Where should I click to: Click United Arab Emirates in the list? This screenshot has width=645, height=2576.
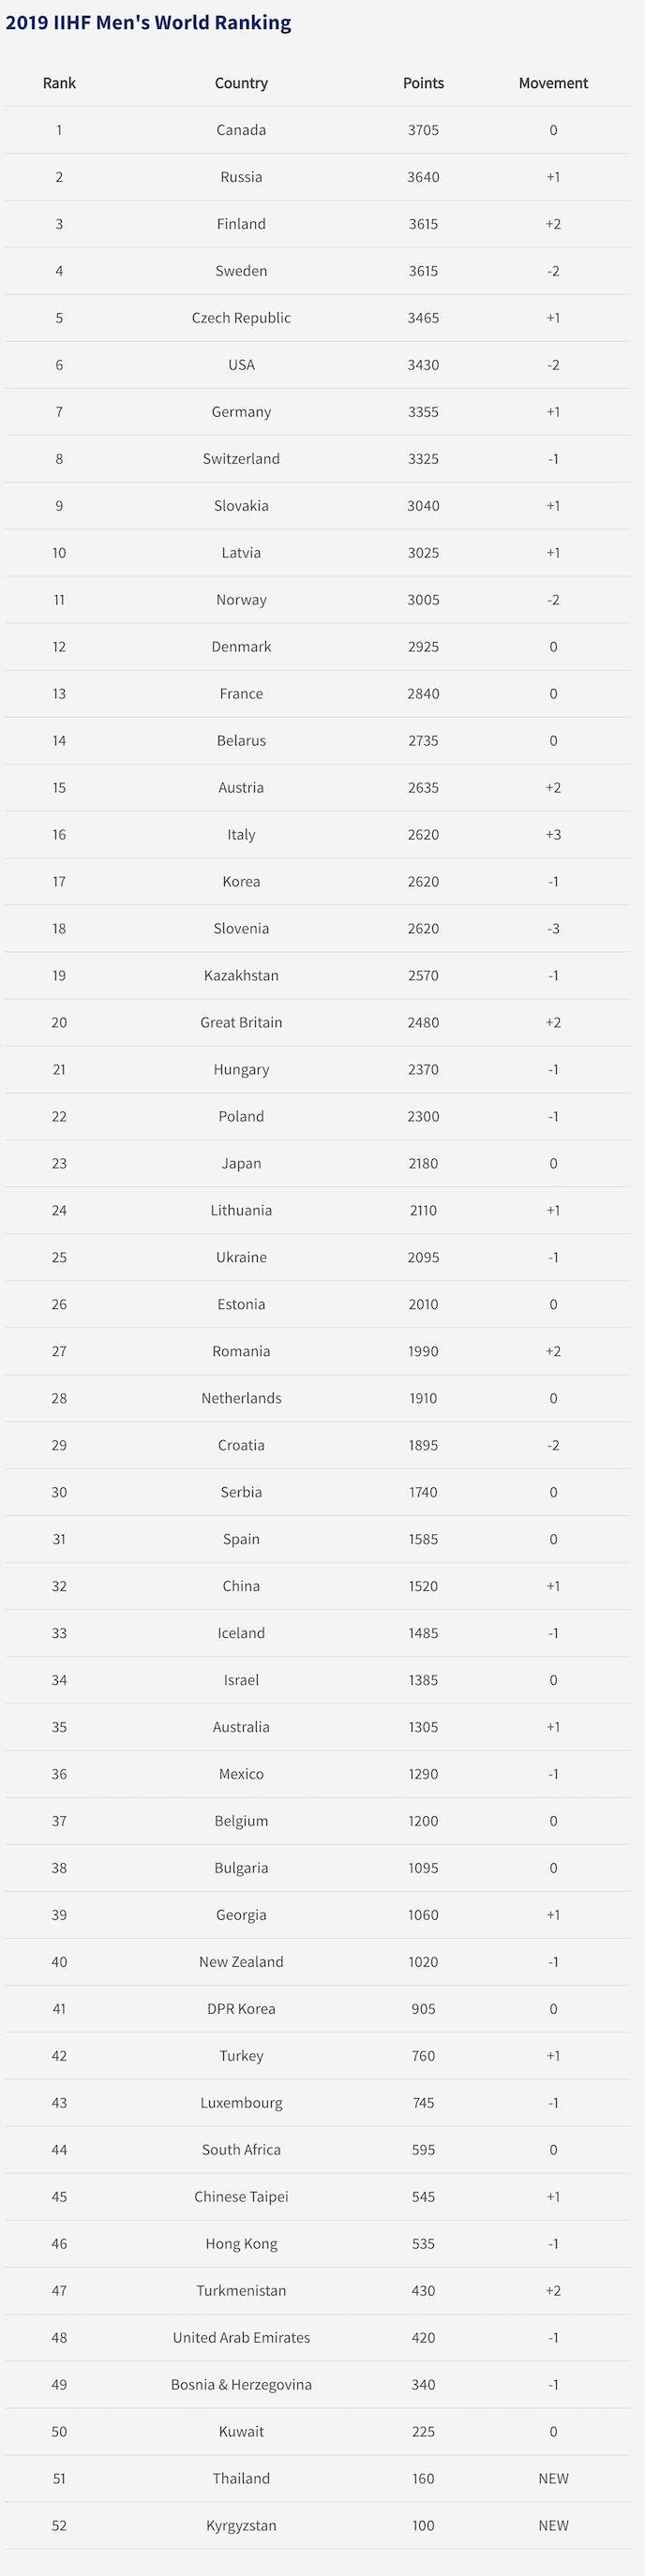(241, 2338)
